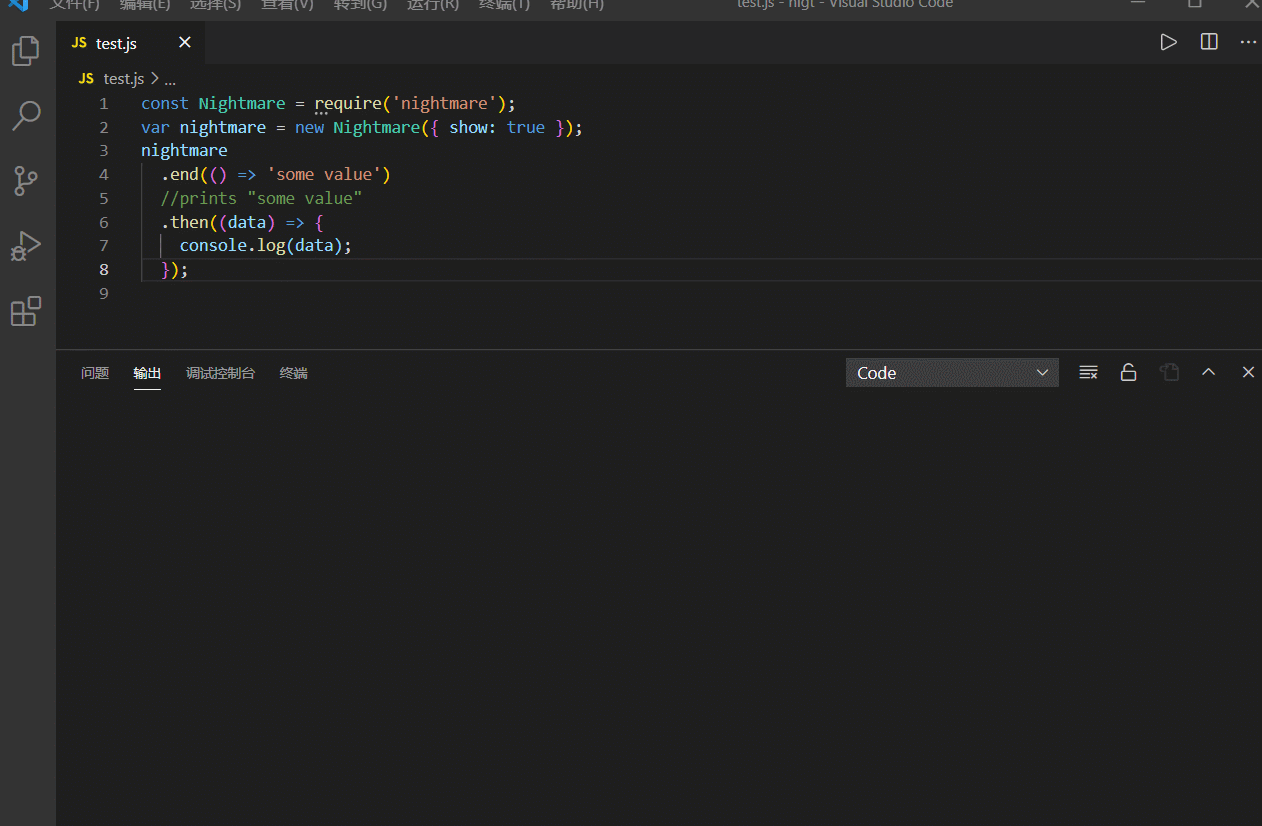Click test.js in the breadcrumb
This screenshot has width=1262, height=826.
click(x=124, y=78)
